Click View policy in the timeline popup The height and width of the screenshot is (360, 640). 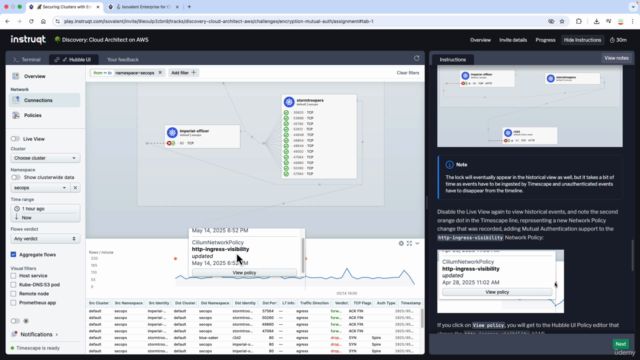point(244,273)
